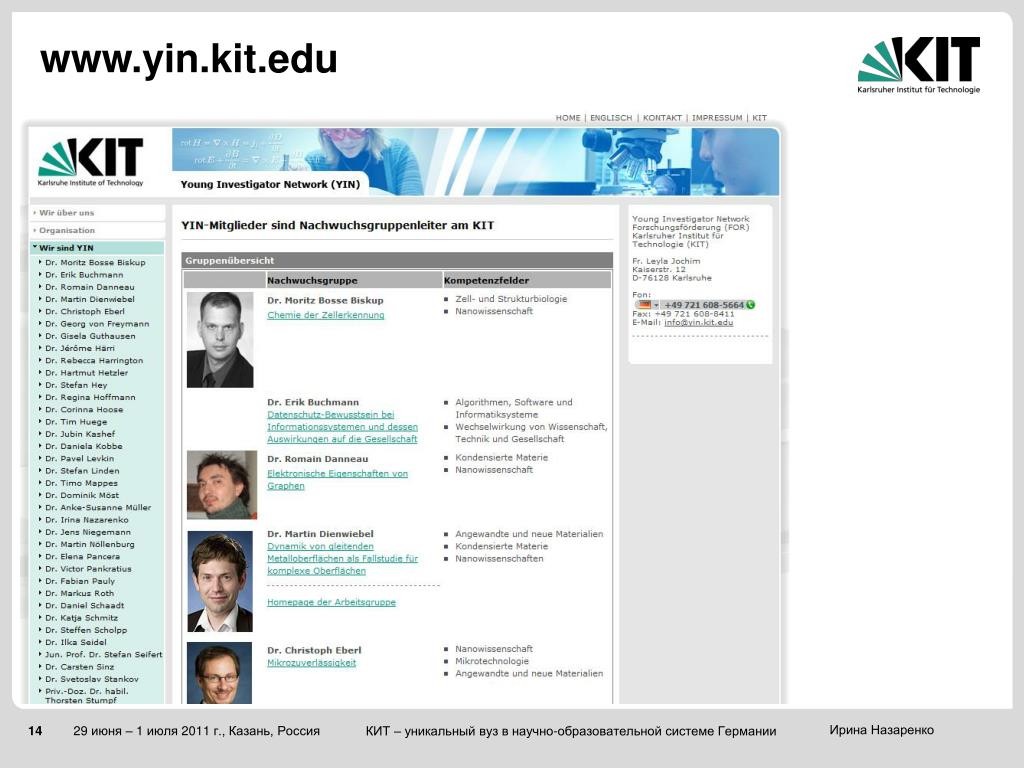The image size is (1024, 768).
Task: Open Dr. Elena Pancera sidebar entry
Action: 82,556
